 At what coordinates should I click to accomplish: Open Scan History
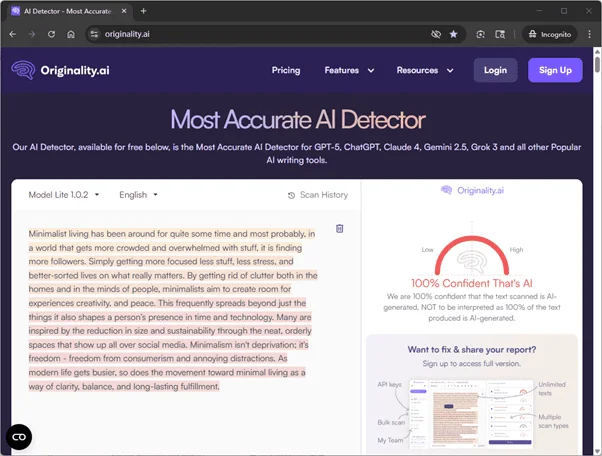[318, 195]
